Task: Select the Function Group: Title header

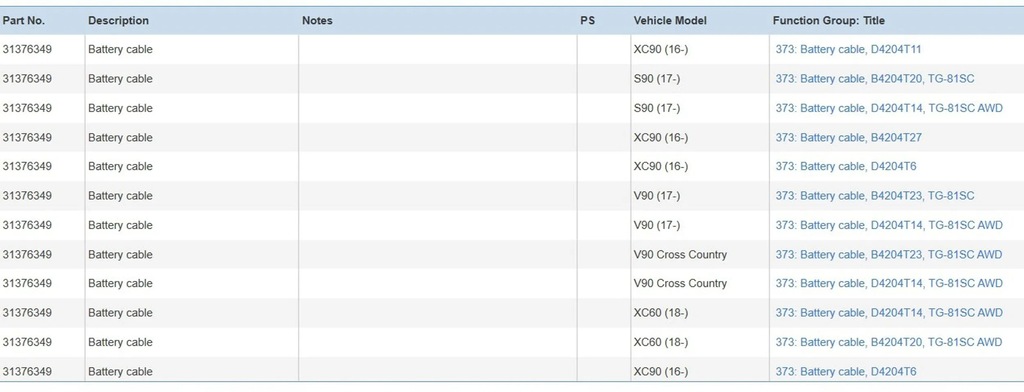Action: (x=829, y=21)
